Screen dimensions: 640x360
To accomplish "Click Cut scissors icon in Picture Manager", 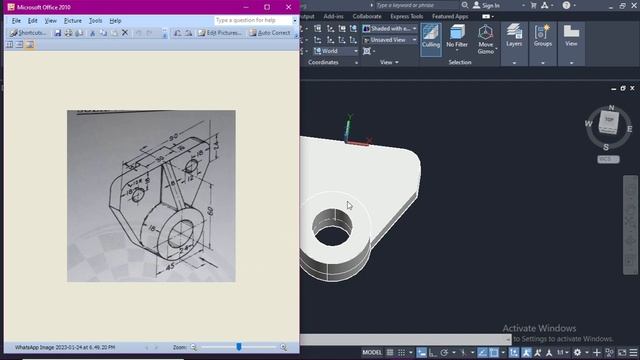I will tap(93, 33).
